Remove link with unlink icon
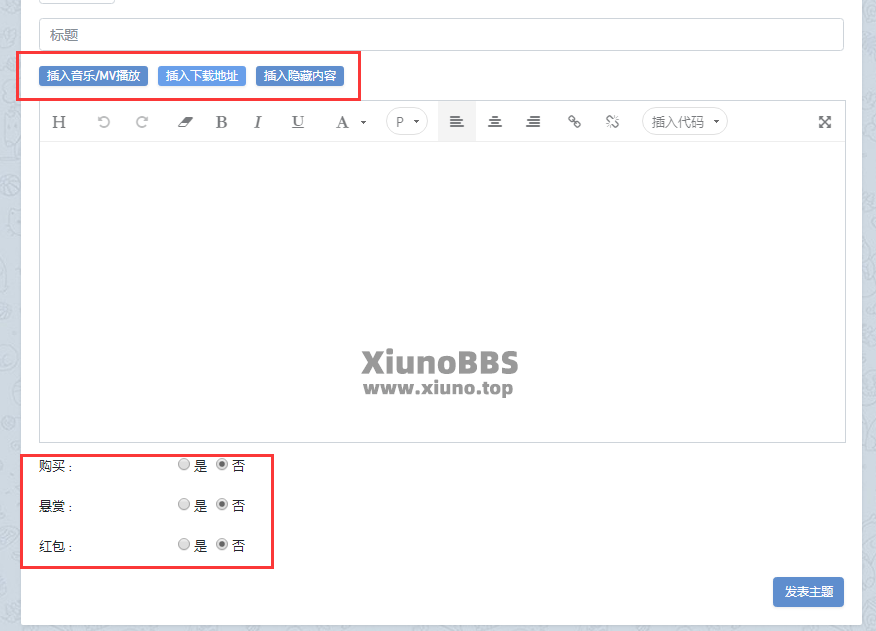The image size is (876, 631). [x=612, y=121]
